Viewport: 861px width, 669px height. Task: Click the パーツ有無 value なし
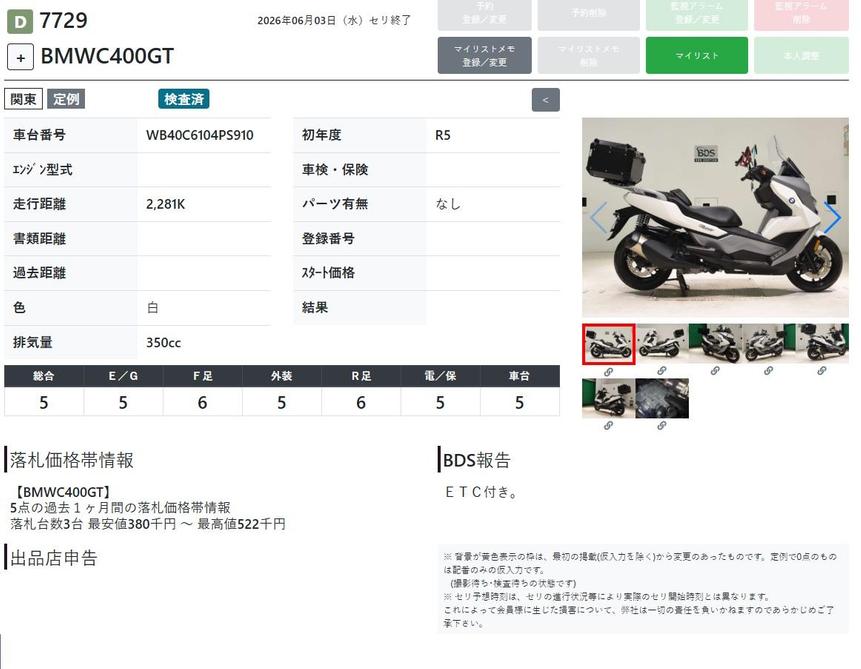coord(448,204)
